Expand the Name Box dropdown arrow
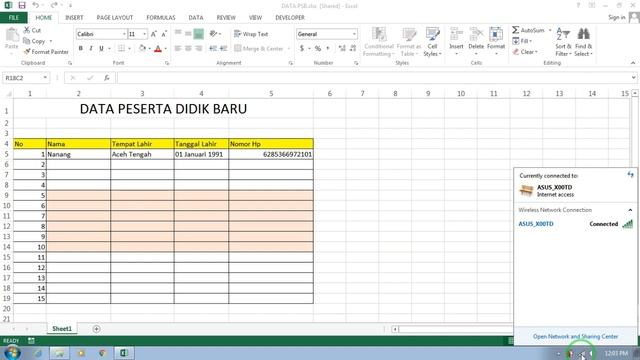 pos(45,78)
